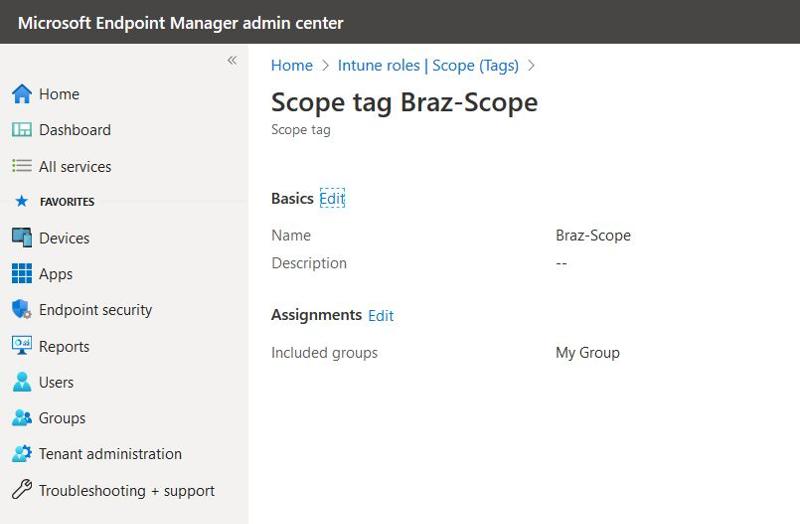Click the Assignments section heading

(316, 315)
